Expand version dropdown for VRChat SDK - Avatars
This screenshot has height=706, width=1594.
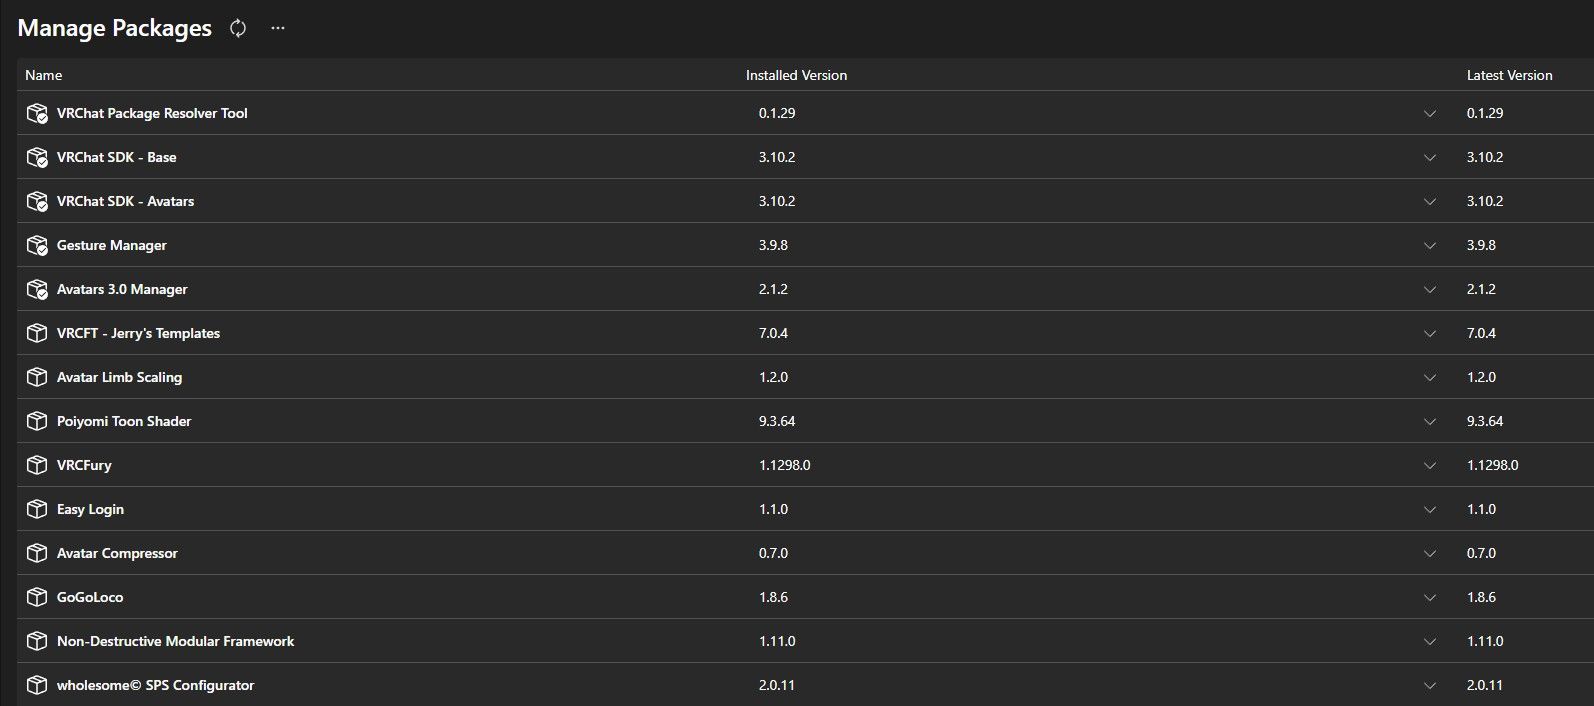pyautogui.click(x=1430, y=201)
